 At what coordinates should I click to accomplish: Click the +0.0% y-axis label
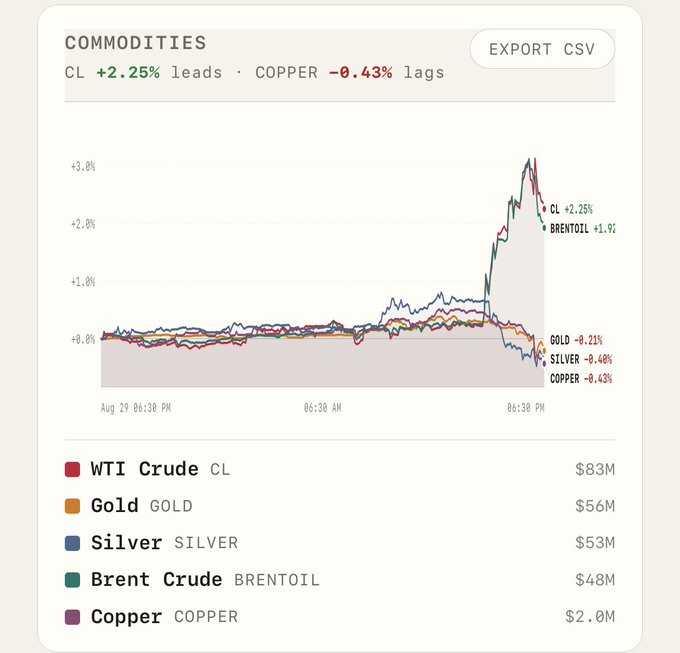pyautogui.click(x=83, y=339)
